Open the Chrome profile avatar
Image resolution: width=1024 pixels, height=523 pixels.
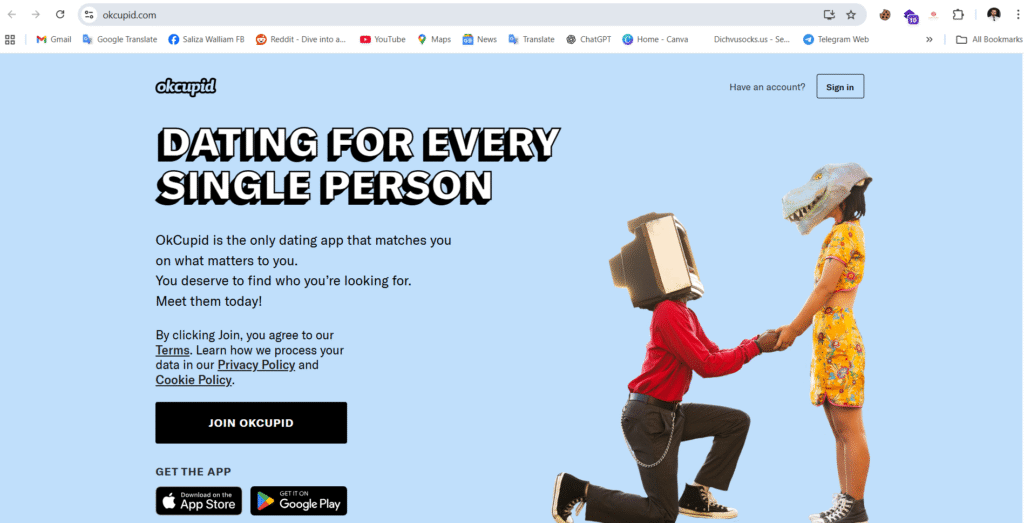click(993, 14)
